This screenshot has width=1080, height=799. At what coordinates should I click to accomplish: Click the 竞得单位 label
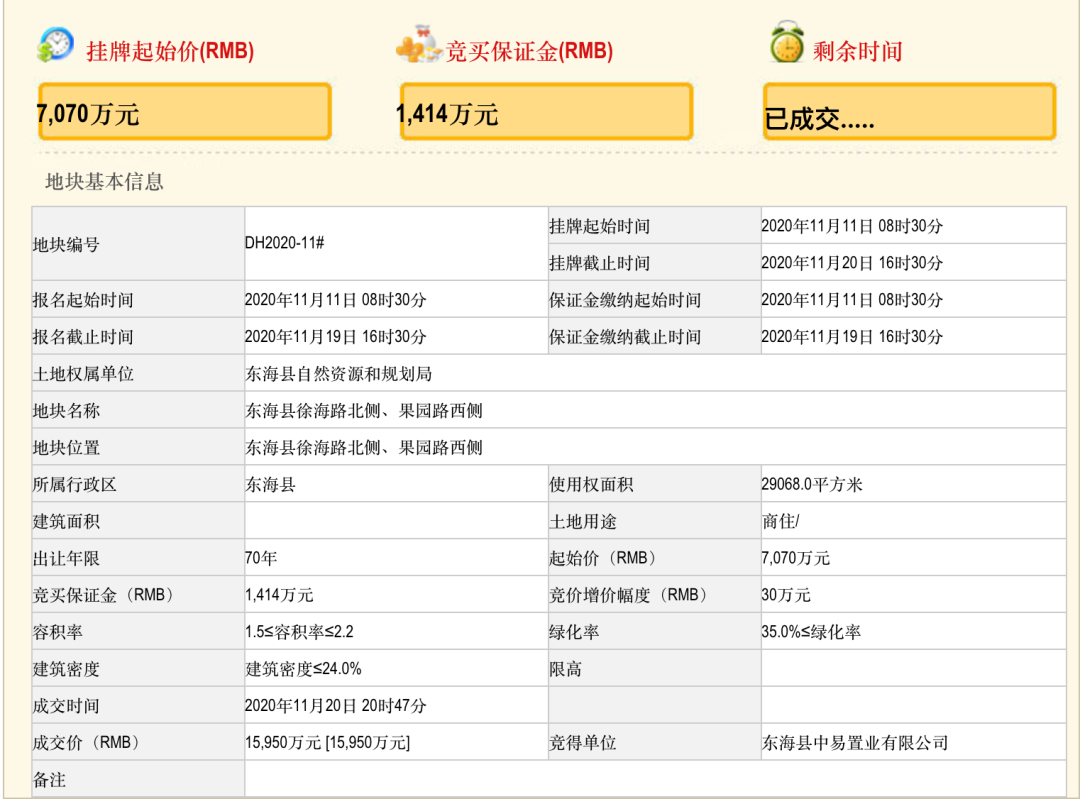[x=583, y=743]
